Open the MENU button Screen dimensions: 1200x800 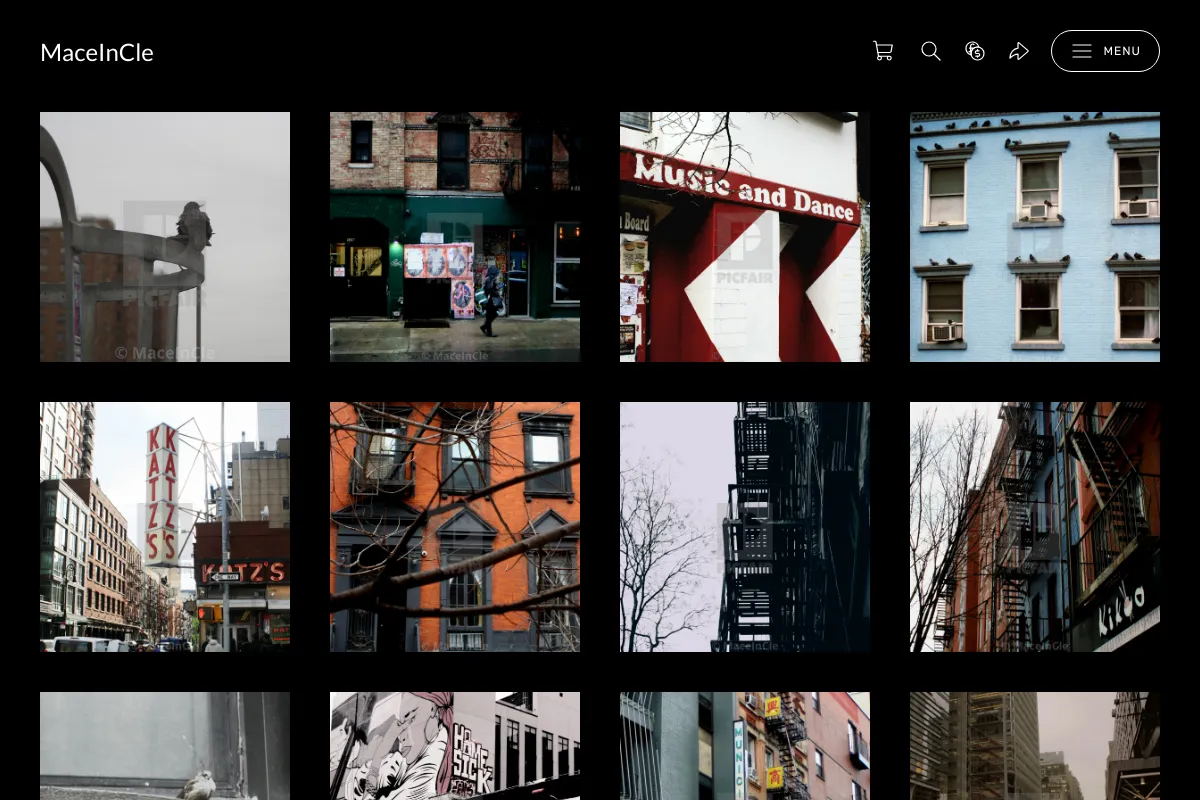pyautogui.click(x=1105, y=51)
